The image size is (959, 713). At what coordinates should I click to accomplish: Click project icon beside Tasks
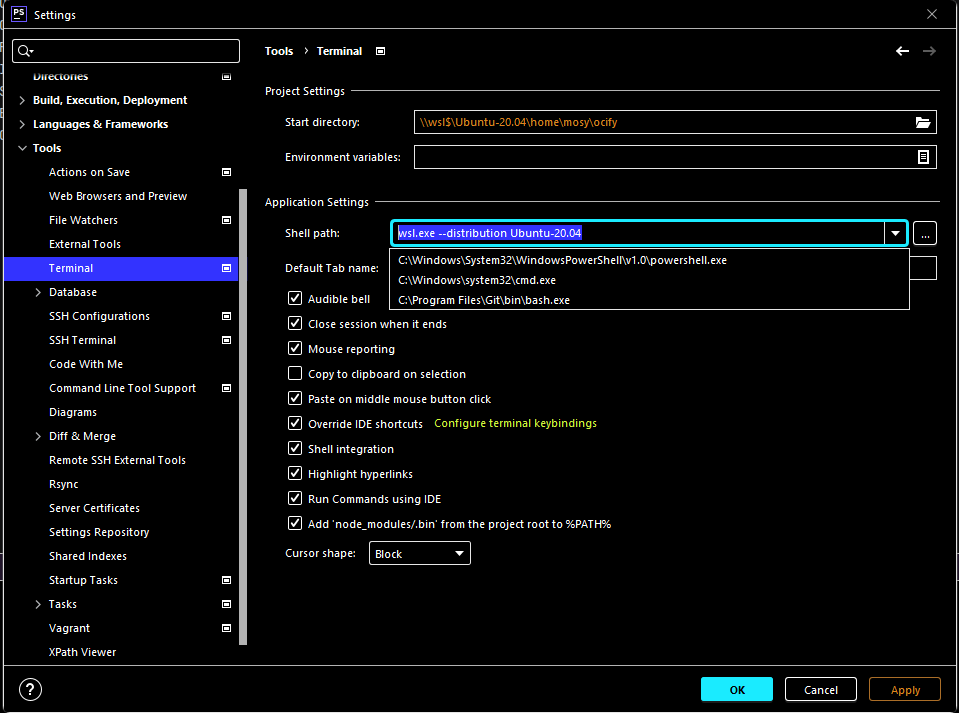226,604
